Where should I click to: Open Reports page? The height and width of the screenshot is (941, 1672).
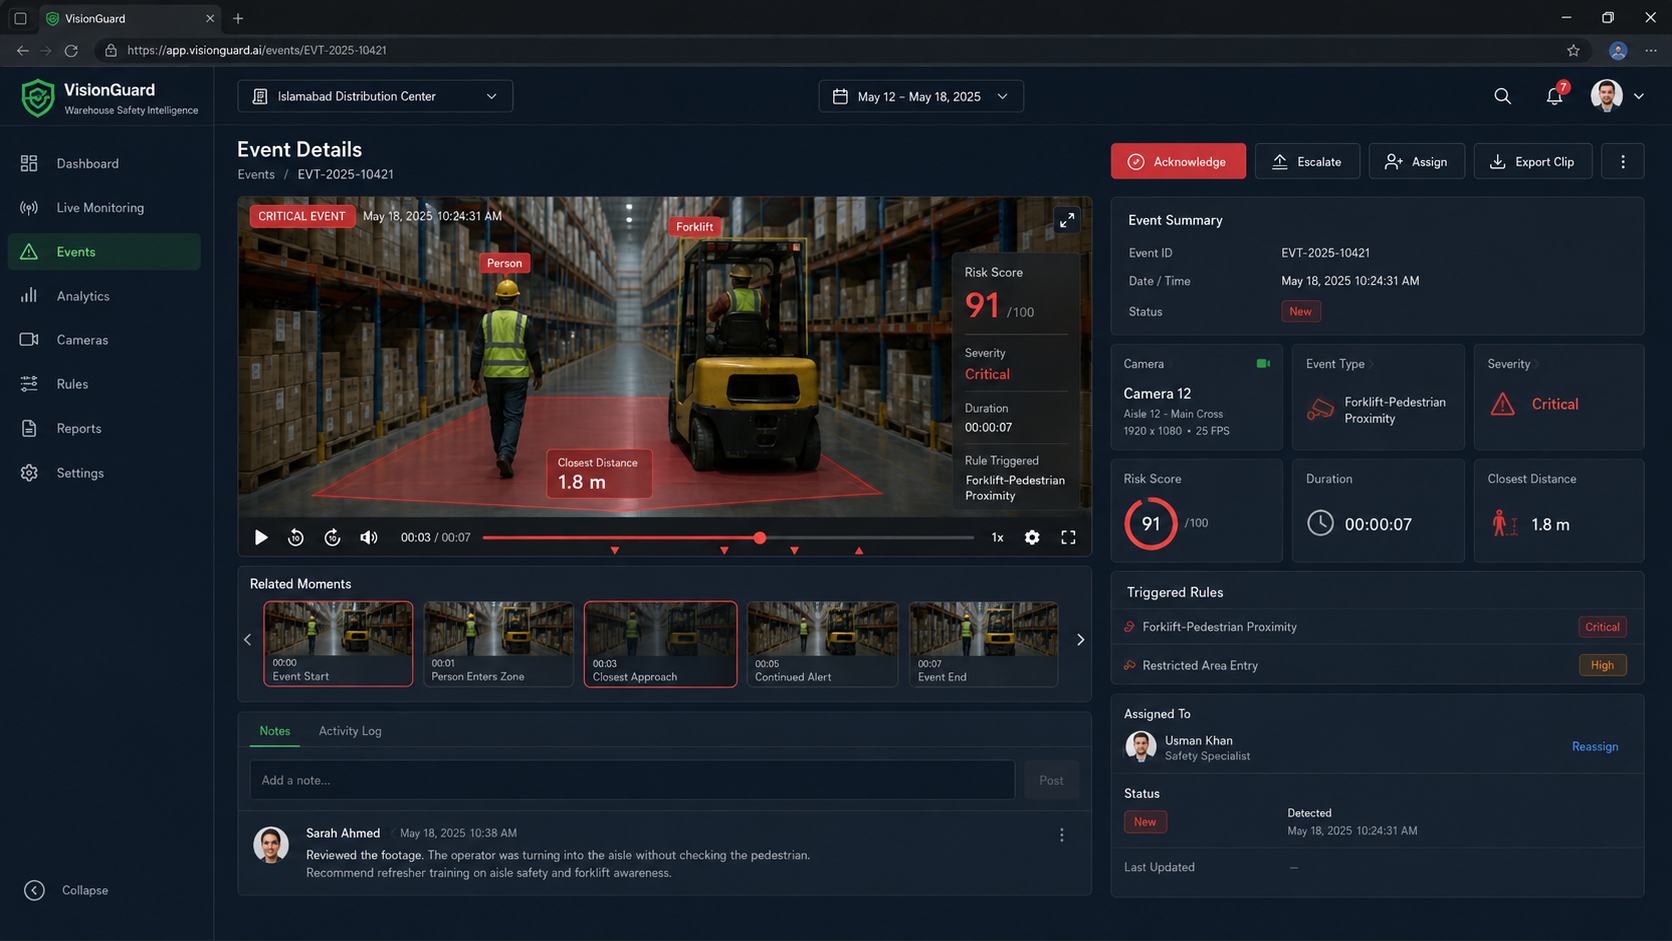pyautogui.click(x=104, y=428)
